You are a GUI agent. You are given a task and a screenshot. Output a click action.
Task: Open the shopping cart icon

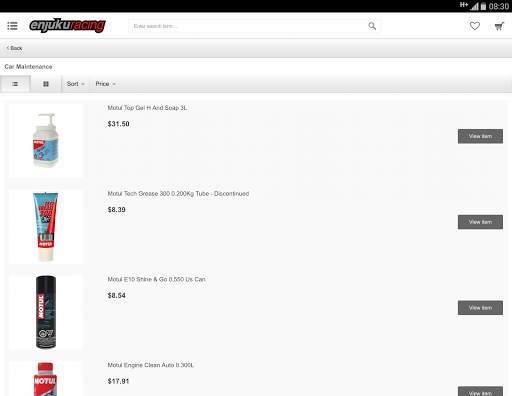coord(499,26)
